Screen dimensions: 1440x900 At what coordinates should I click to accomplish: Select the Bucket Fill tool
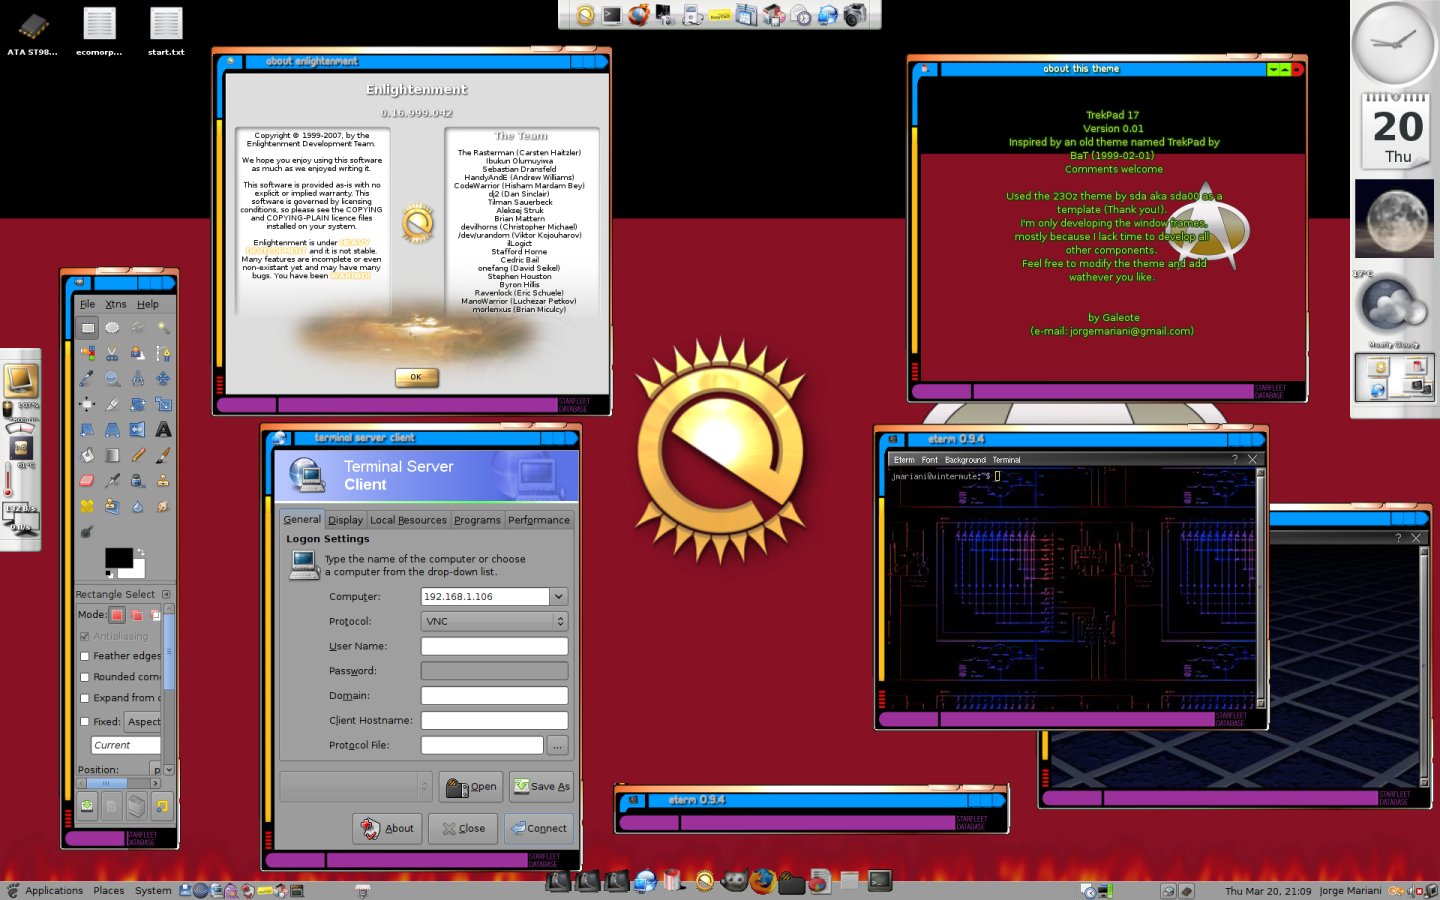(88, 455)
